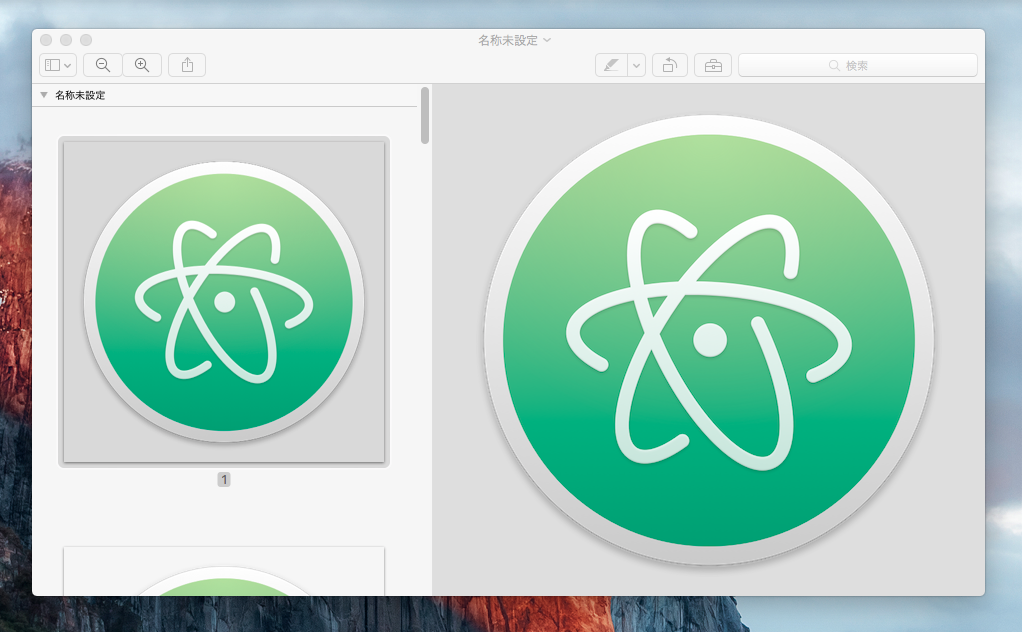
Task: Click the sidebar vertical scrollbar handle
Action: pos(425,115)
